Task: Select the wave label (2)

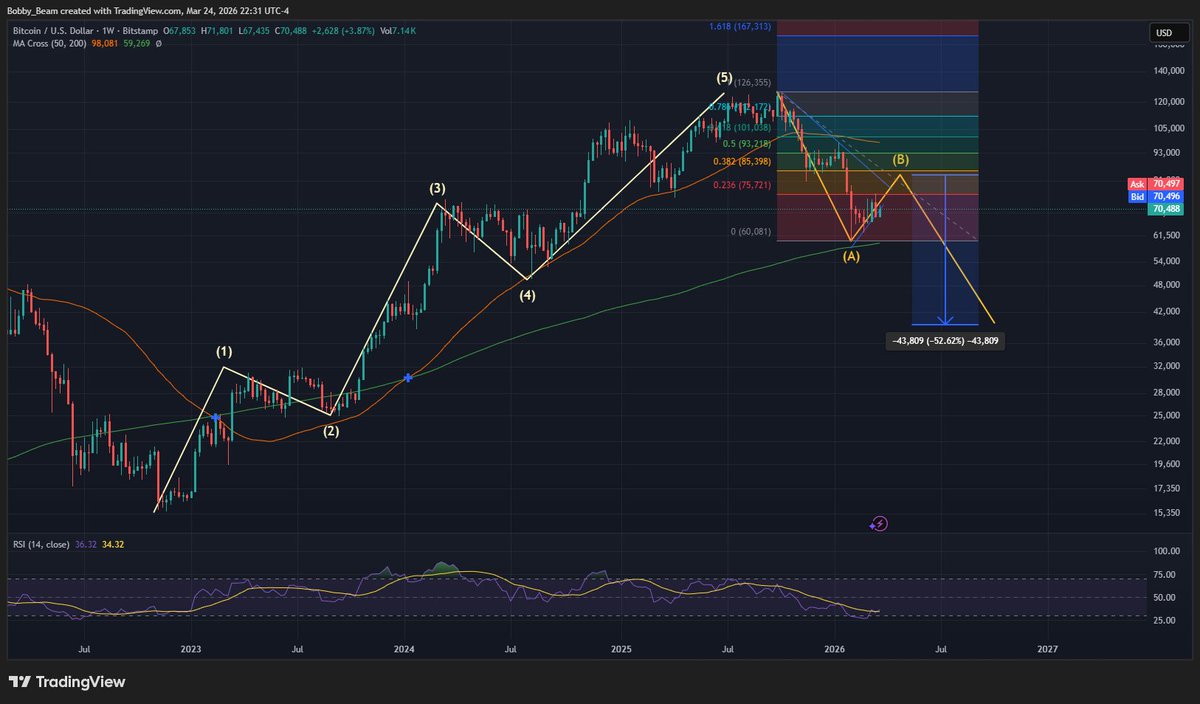Action: [x=331, y=431]
